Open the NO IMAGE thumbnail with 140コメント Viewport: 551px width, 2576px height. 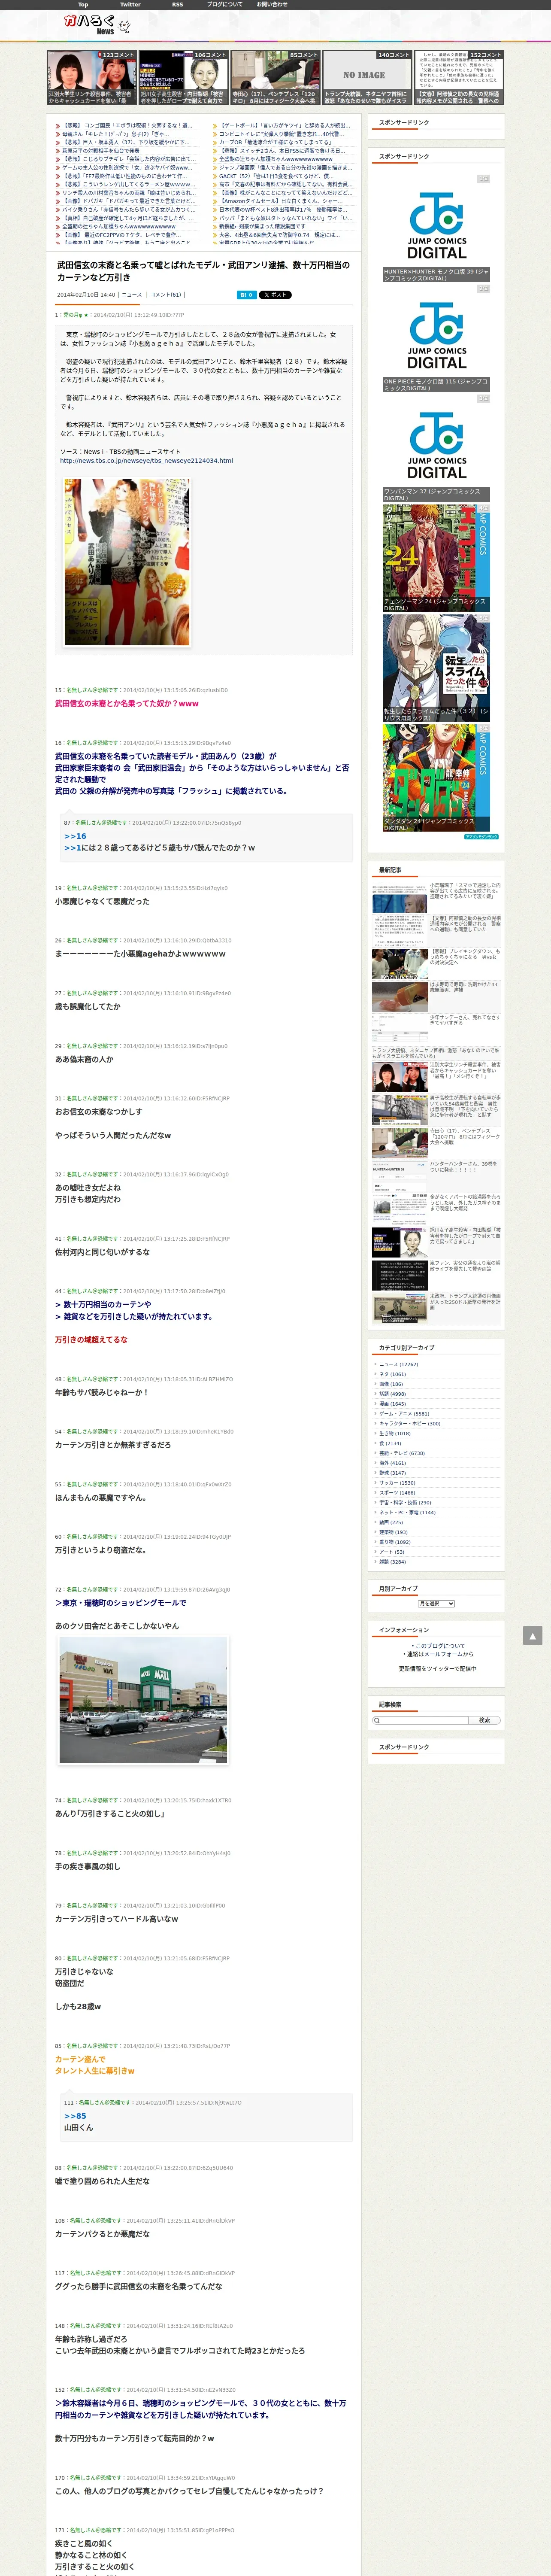367,78
